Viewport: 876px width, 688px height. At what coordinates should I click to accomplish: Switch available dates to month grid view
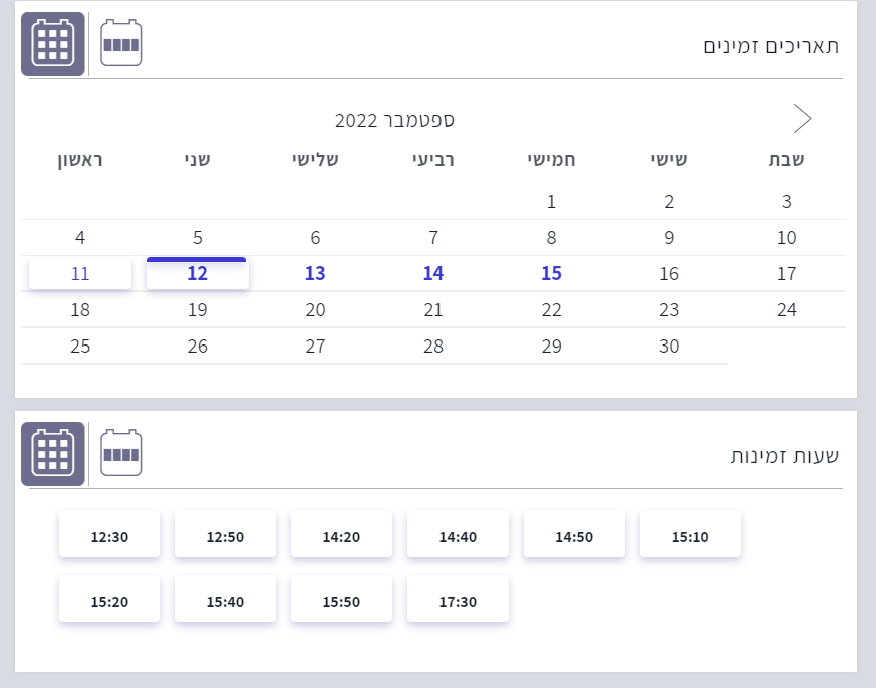tap(53, 44)
